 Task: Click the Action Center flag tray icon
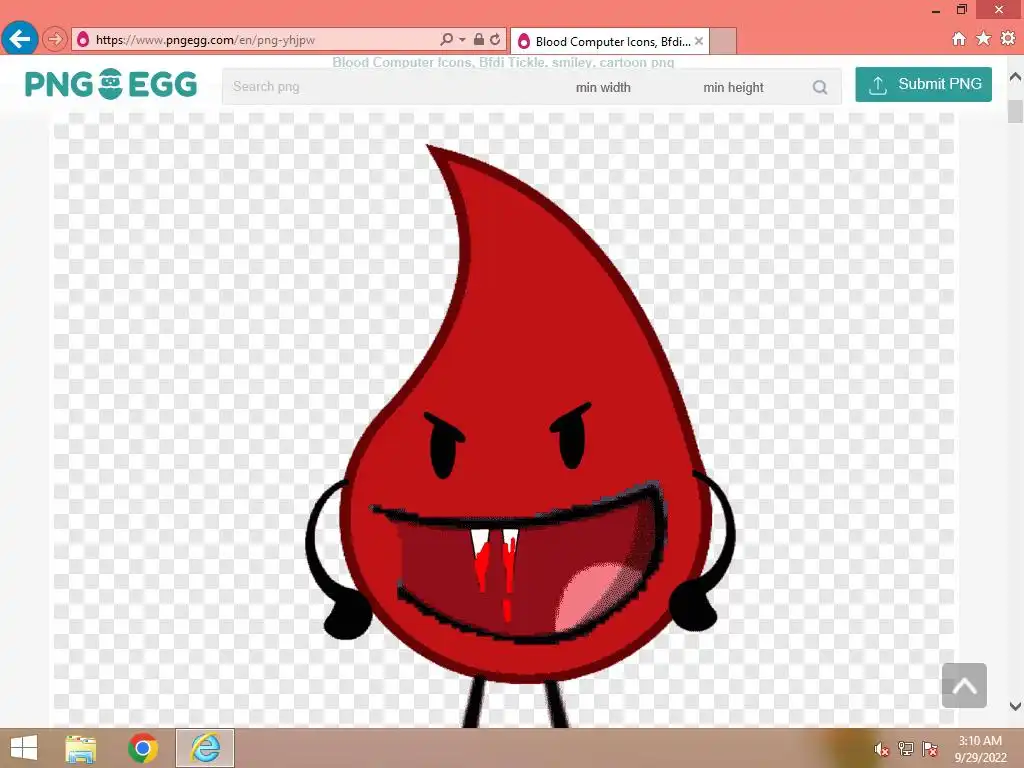tap(930, 749)
